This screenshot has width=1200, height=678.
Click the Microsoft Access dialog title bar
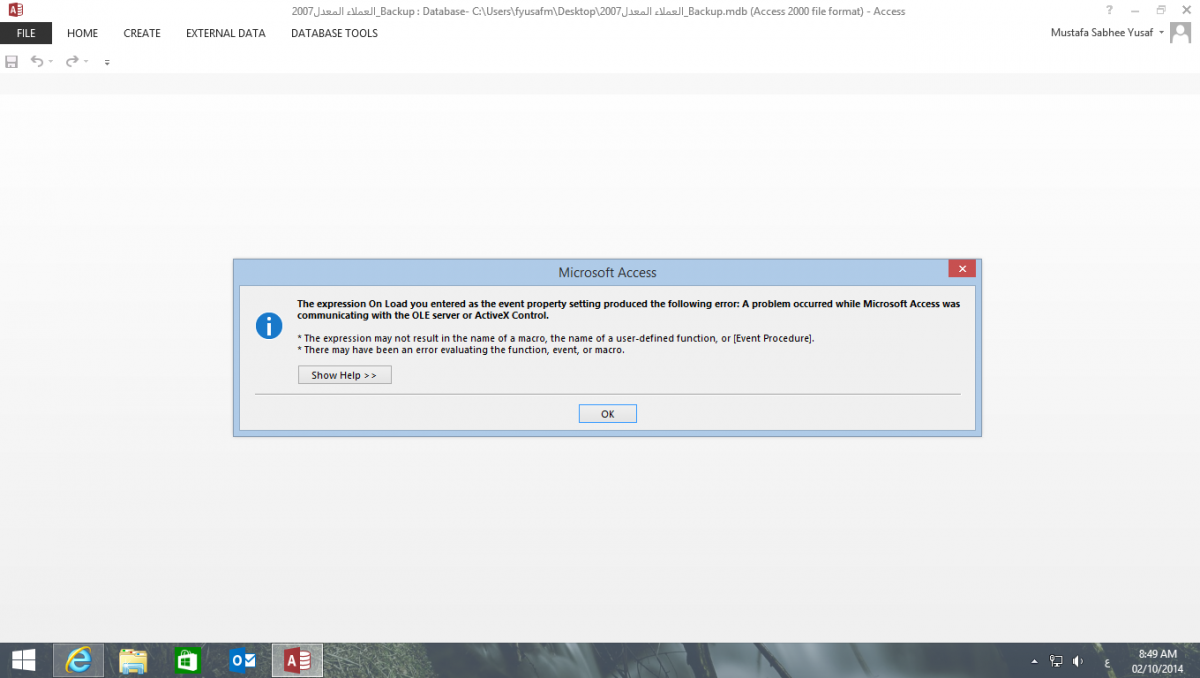coord(607,272)
